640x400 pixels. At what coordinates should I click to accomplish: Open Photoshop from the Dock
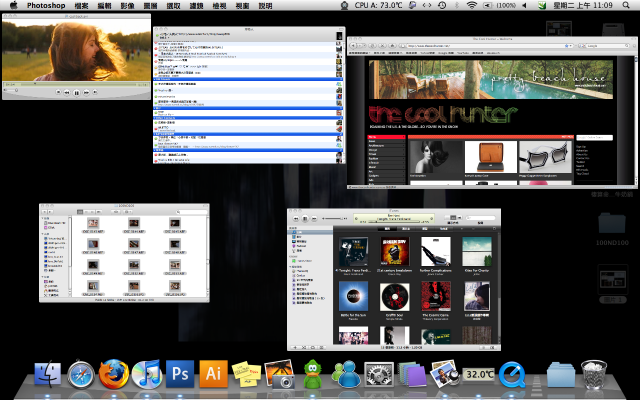[x=179, y=374]
